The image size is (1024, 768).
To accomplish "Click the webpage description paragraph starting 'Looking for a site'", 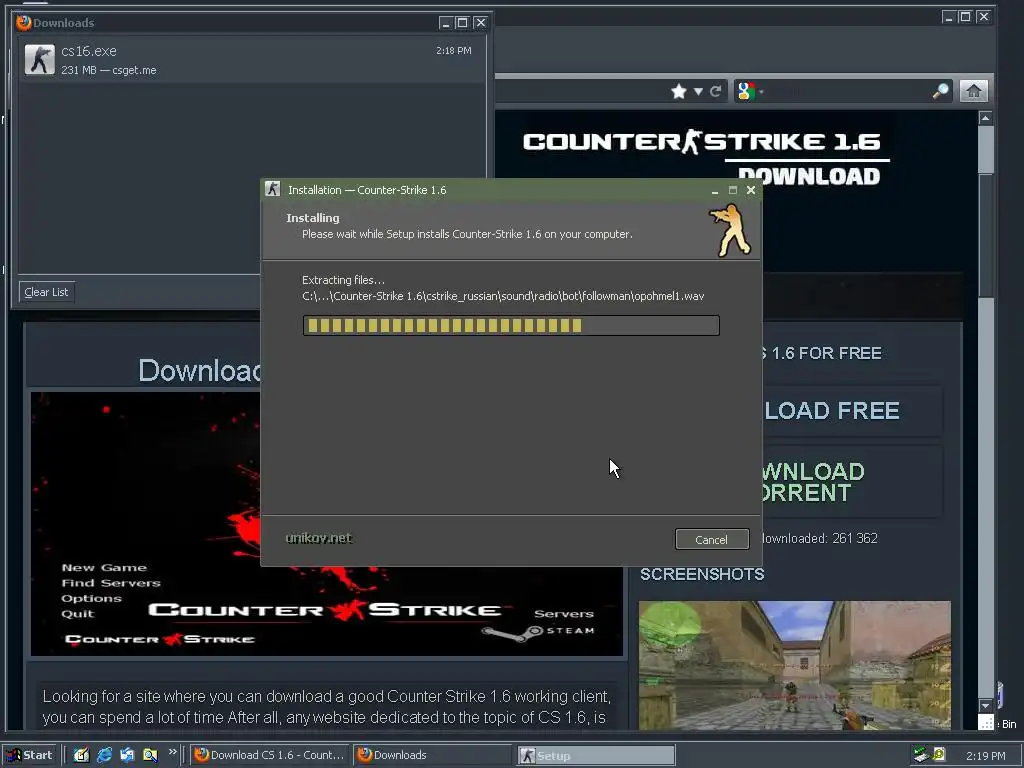I will point(327,707).
